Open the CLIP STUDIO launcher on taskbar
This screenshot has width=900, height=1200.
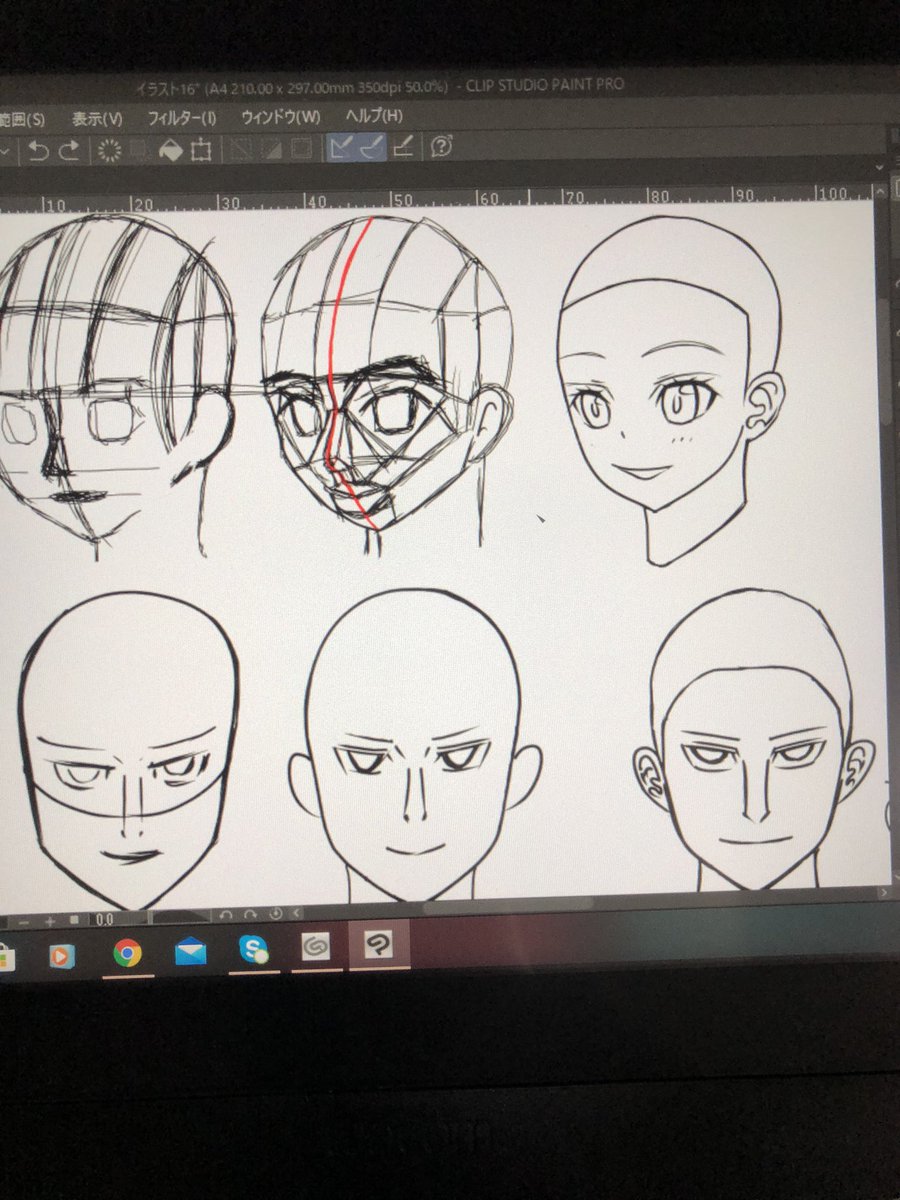pyautogui.click(x=316, y=948)
